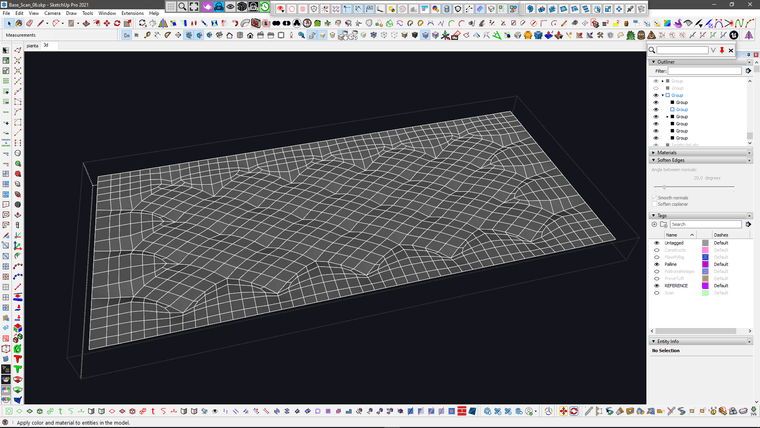Screen dimensions: 760x428
Task: Toggle visibility of the Falline tag
Action: pos(656,264)
